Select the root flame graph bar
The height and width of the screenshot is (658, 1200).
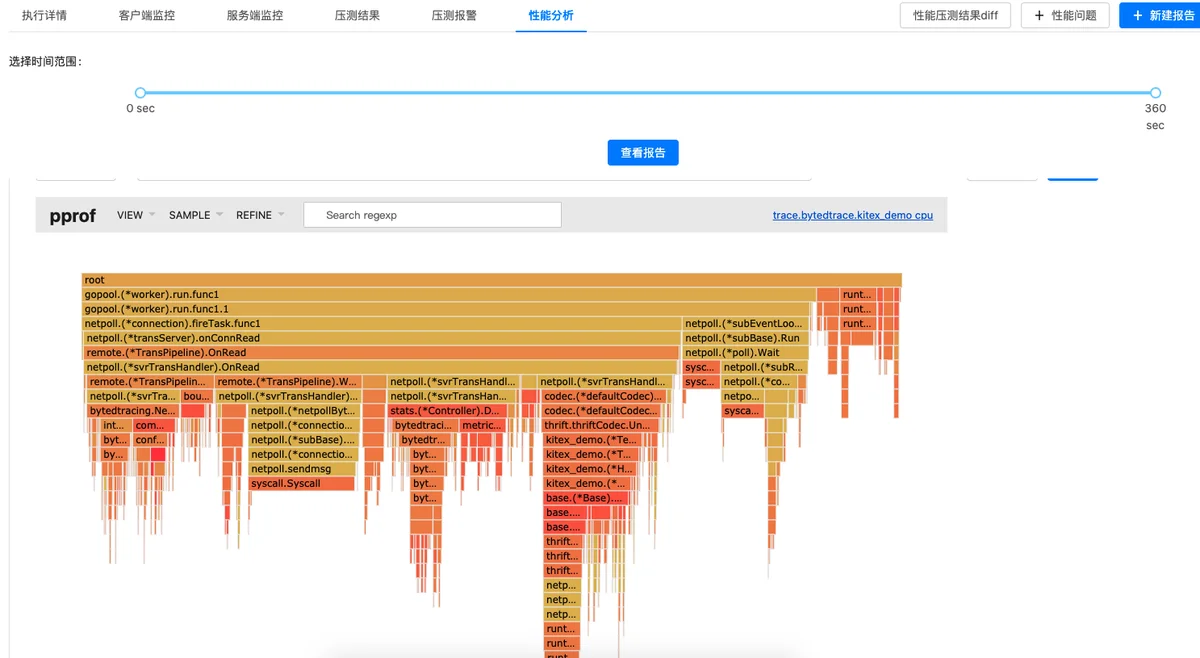[492, 280]
